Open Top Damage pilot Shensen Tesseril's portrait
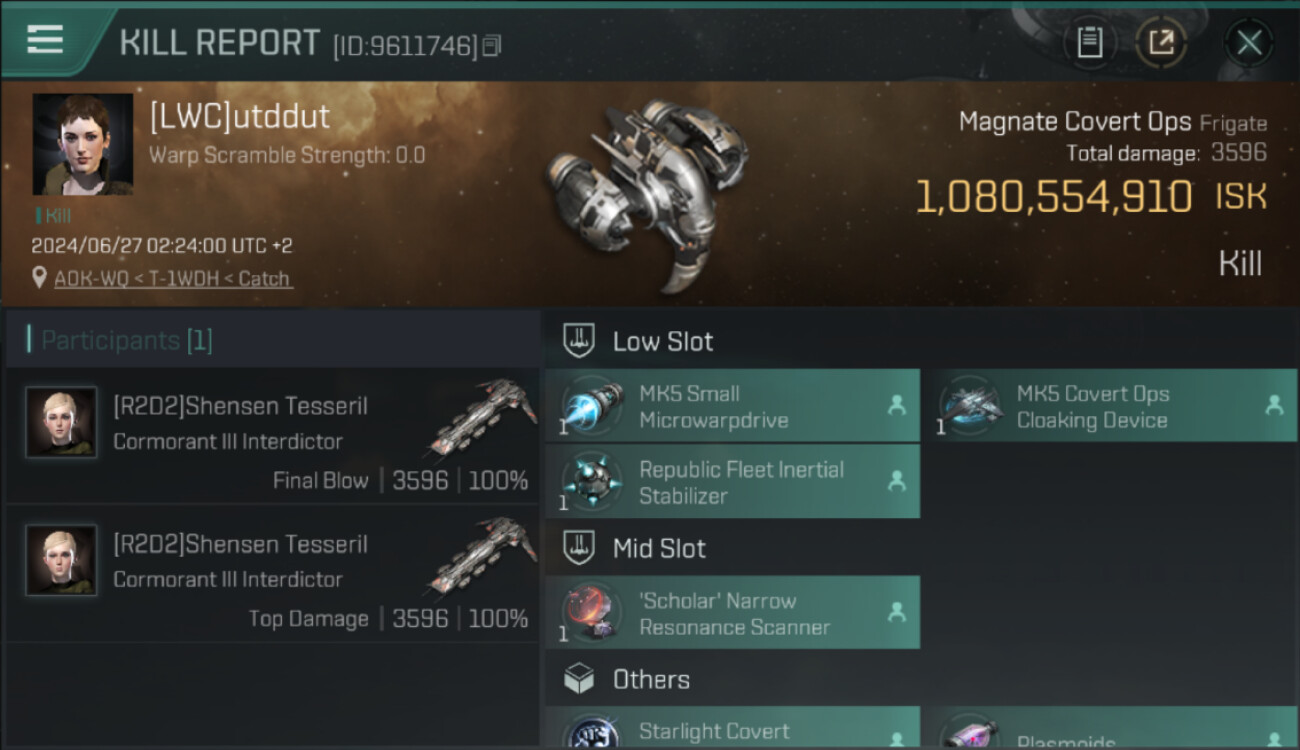This screenshot has width=1300, height=750. click(61, 560)
